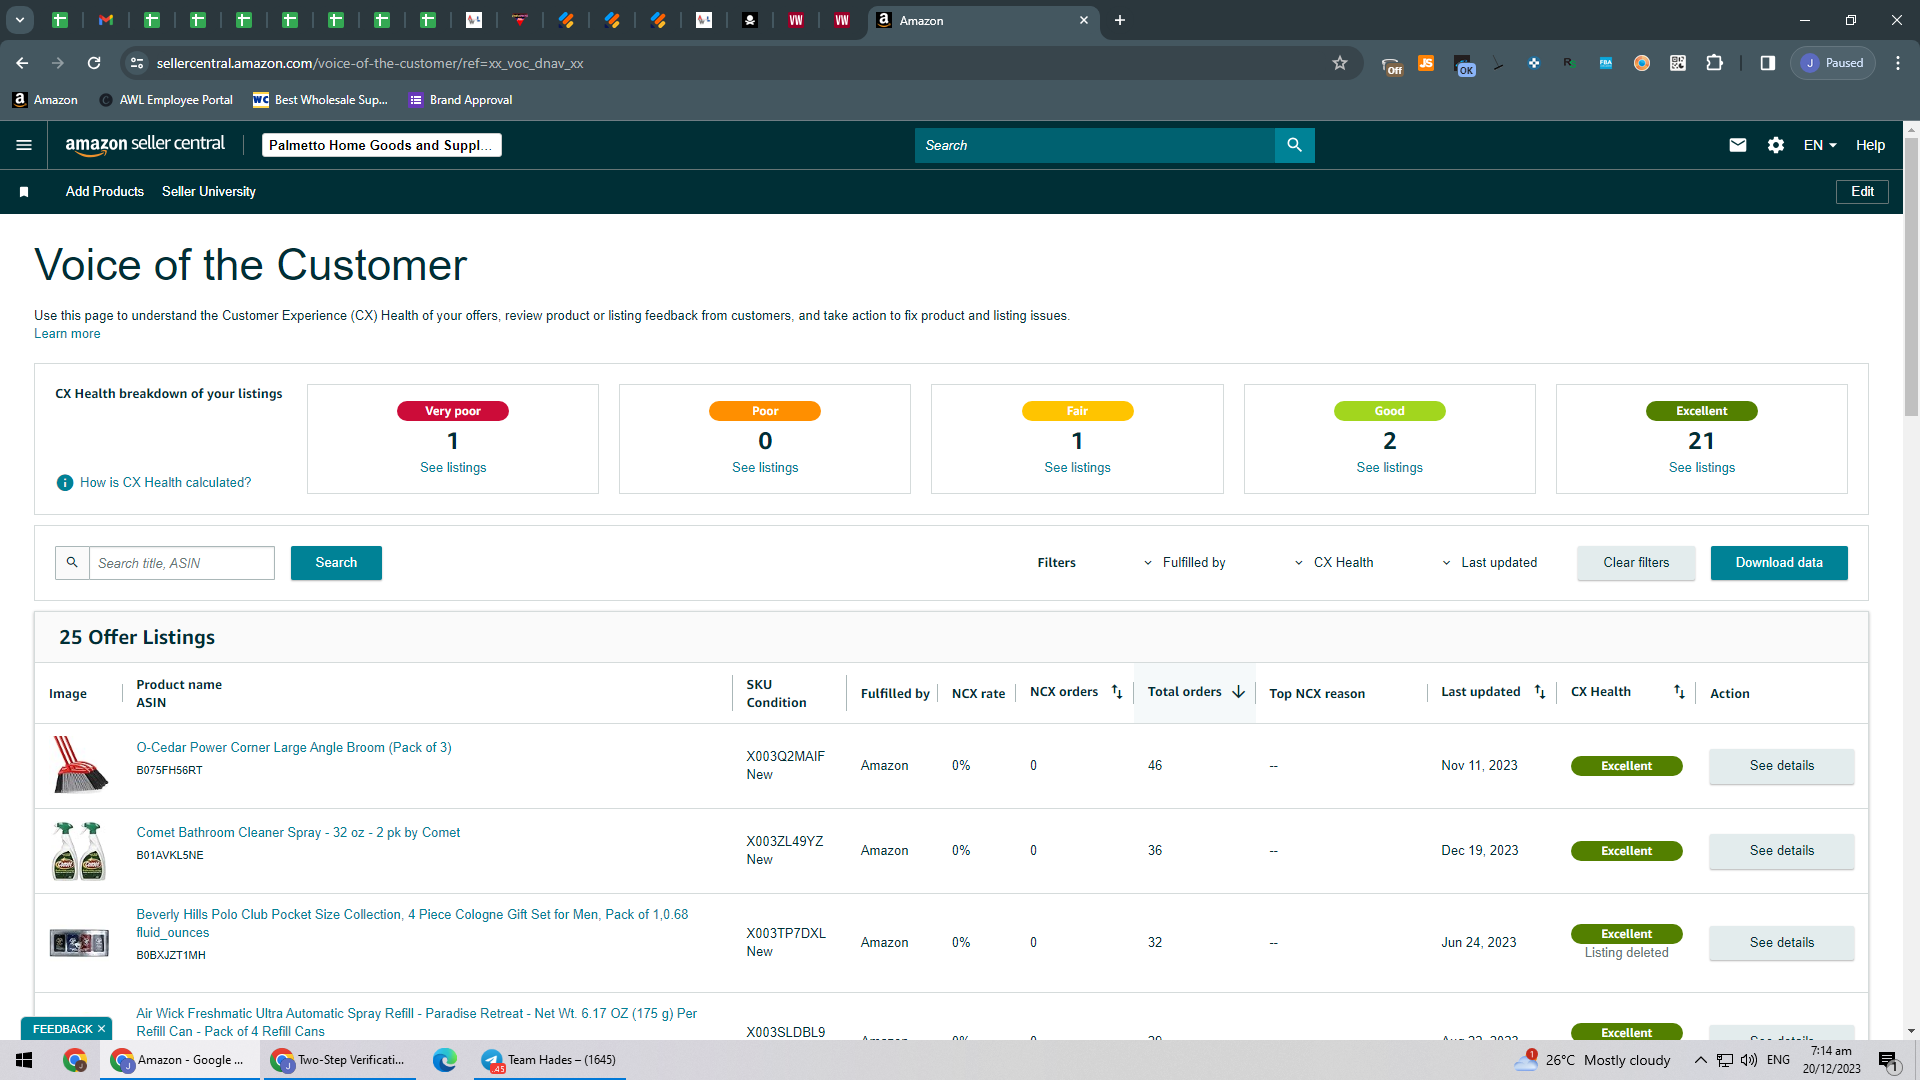Open Comet Bathroom Cleaner Spray product link
Viewport: 1920px width, 1080px height.
coord(298,833)
